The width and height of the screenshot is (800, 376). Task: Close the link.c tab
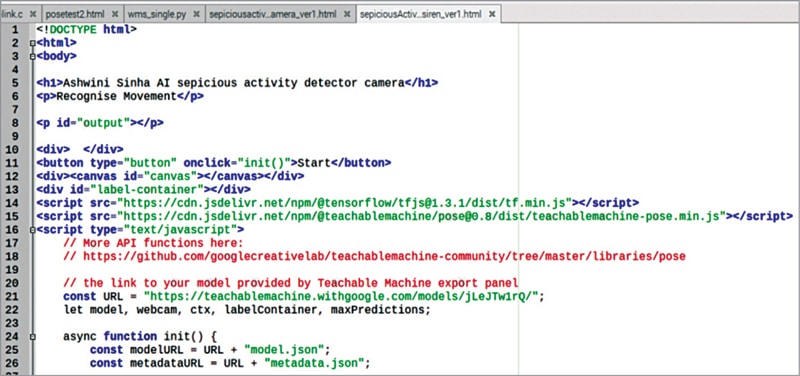(x=33, y=14)
